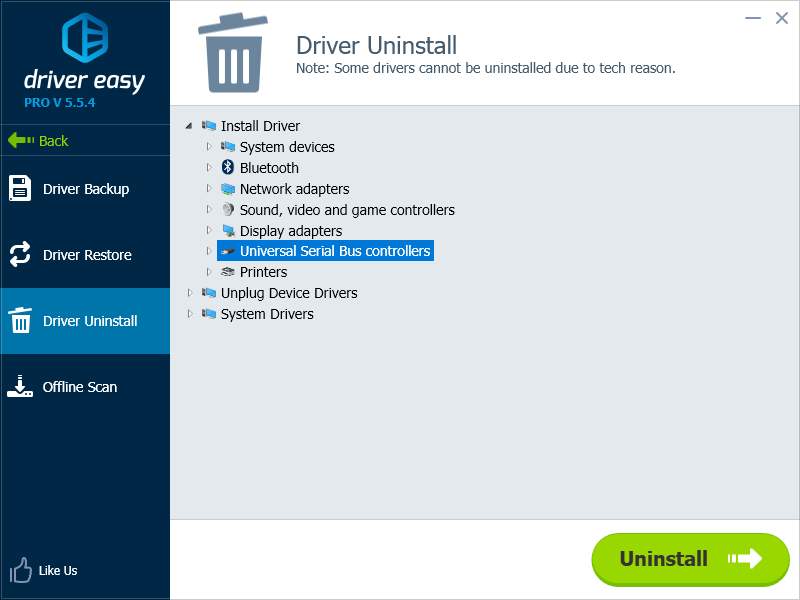Click the Driver Backup sidebar icon
Screen dimensions: 800x600
coord(20,188)
